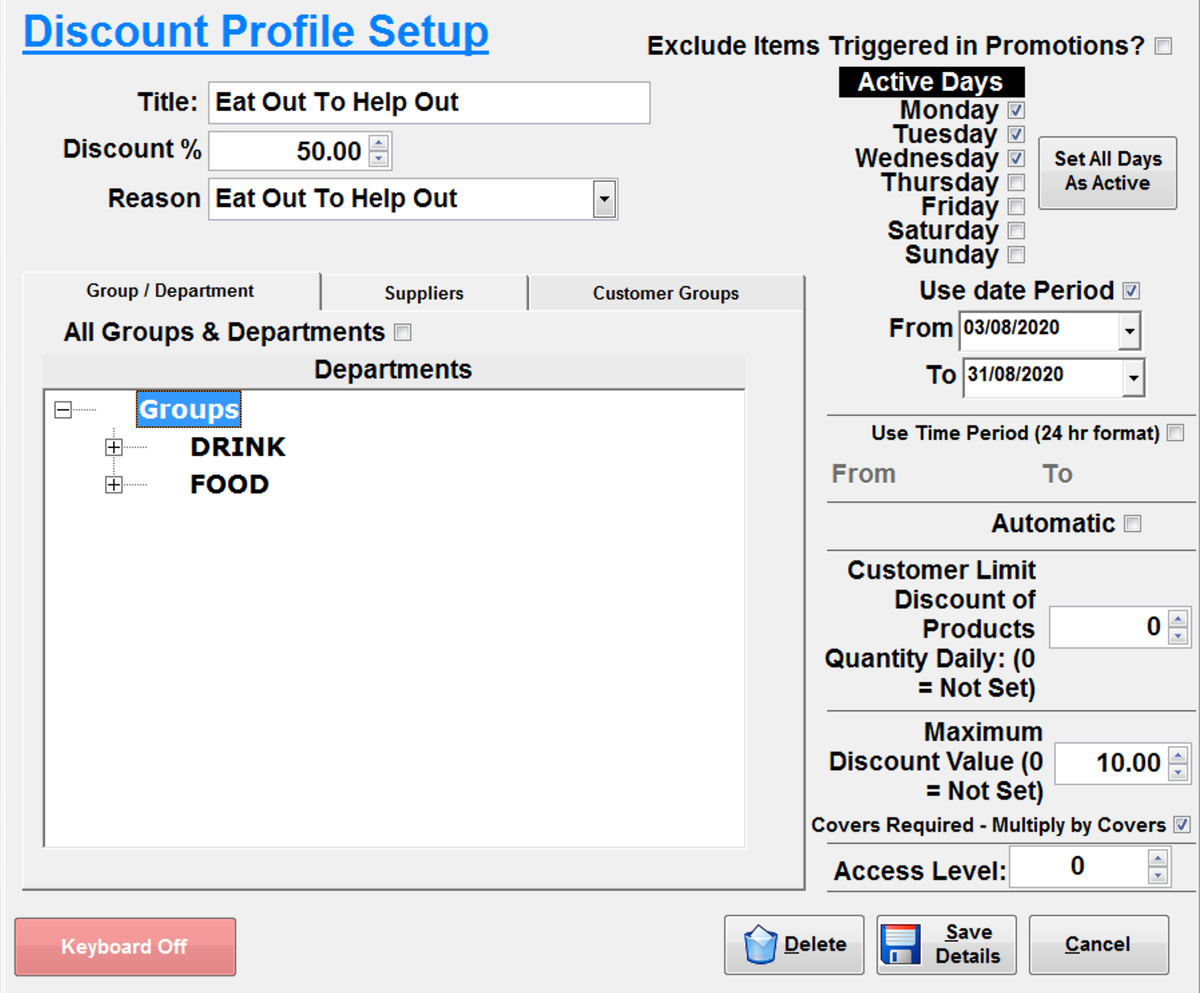The width and height of the screenshot is (1200, 993).
Task: Click Set All Days As Active button
Action: (1108, 172)
